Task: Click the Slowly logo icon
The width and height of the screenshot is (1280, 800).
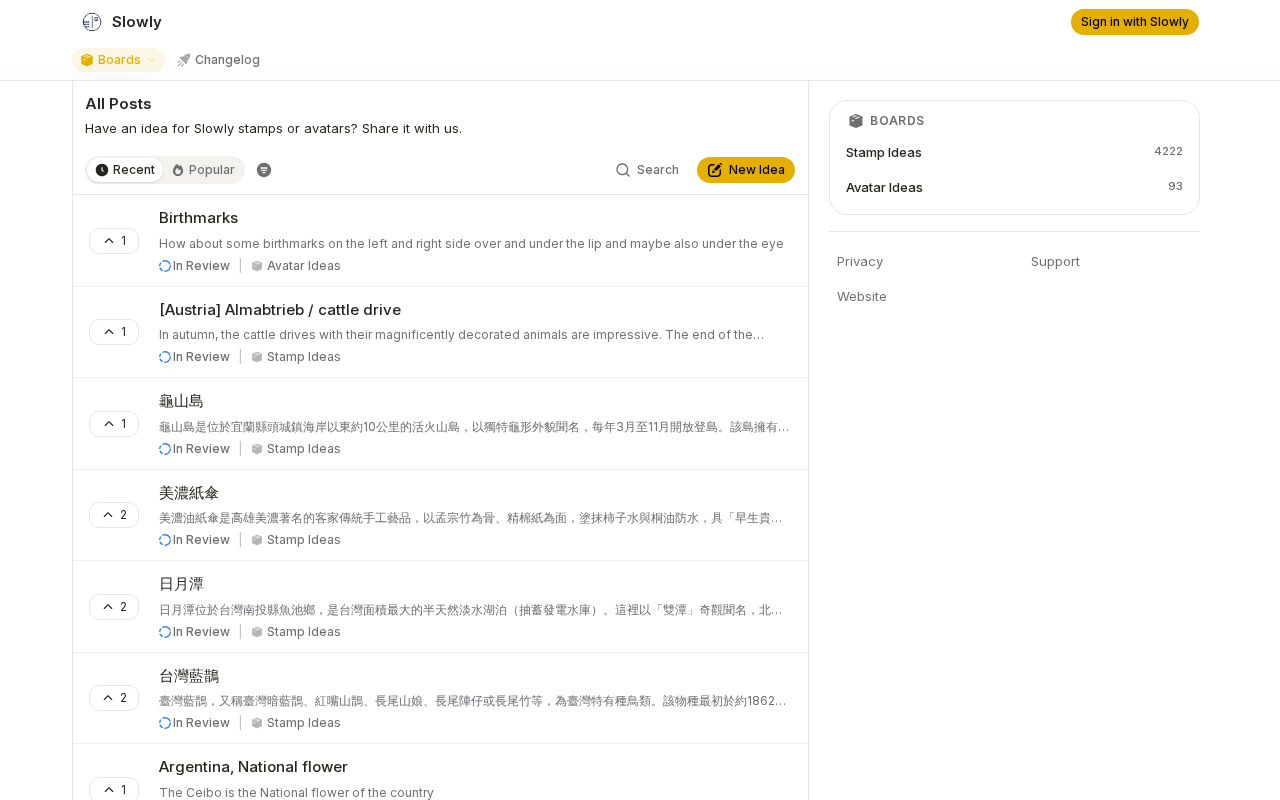Action: [x=92, y=22]
